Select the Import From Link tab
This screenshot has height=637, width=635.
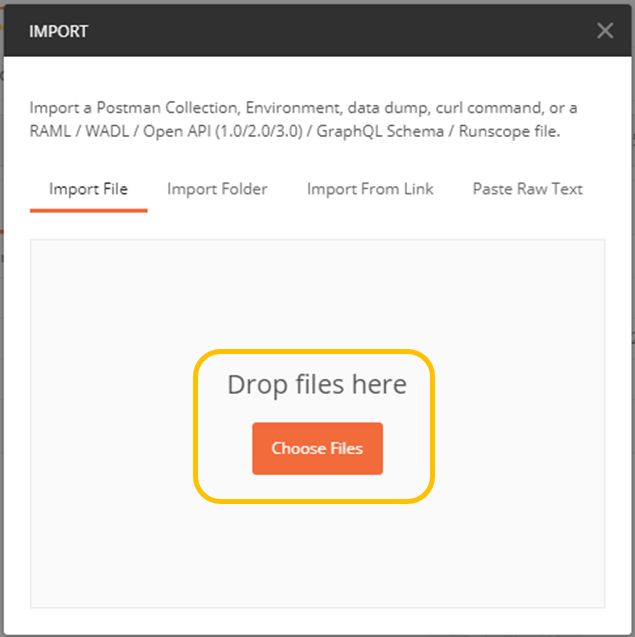click(x=370, y=189)
